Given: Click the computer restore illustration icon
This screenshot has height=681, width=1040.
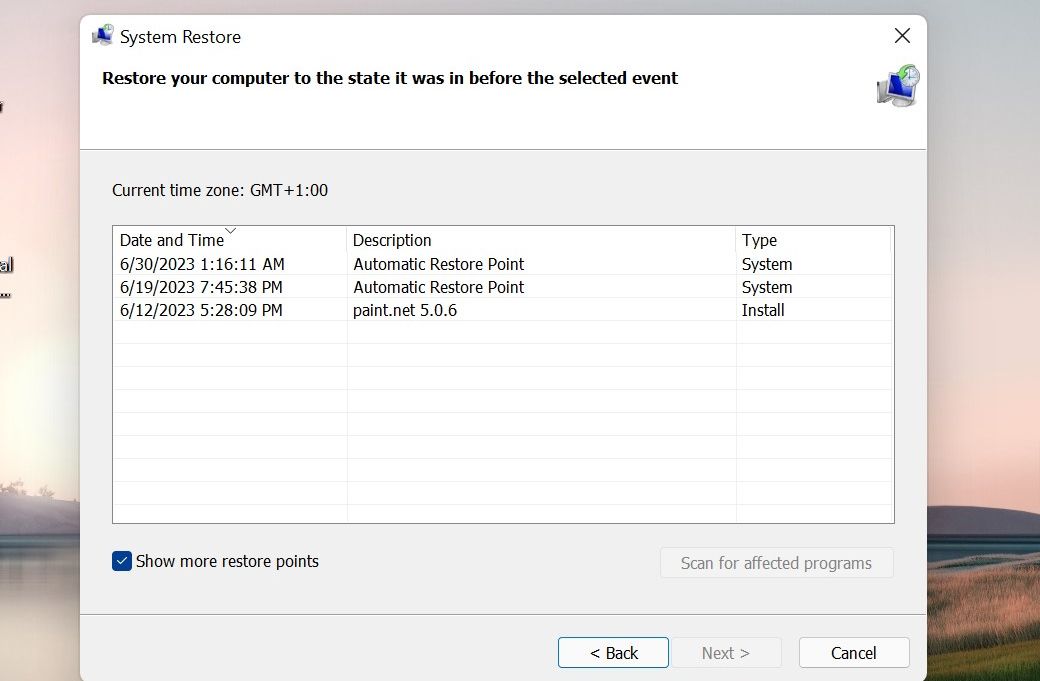Looking at the screenshot, I should [x=897, y=86].
